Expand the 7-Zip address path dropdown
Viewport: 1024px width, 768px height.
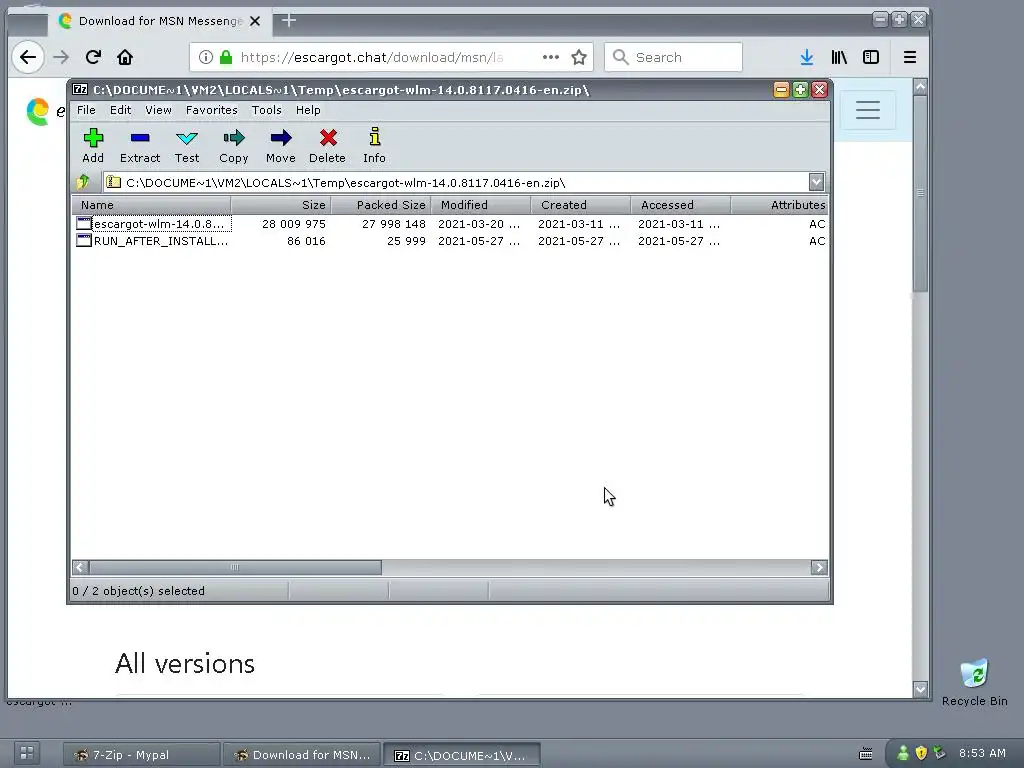[816, 182]
